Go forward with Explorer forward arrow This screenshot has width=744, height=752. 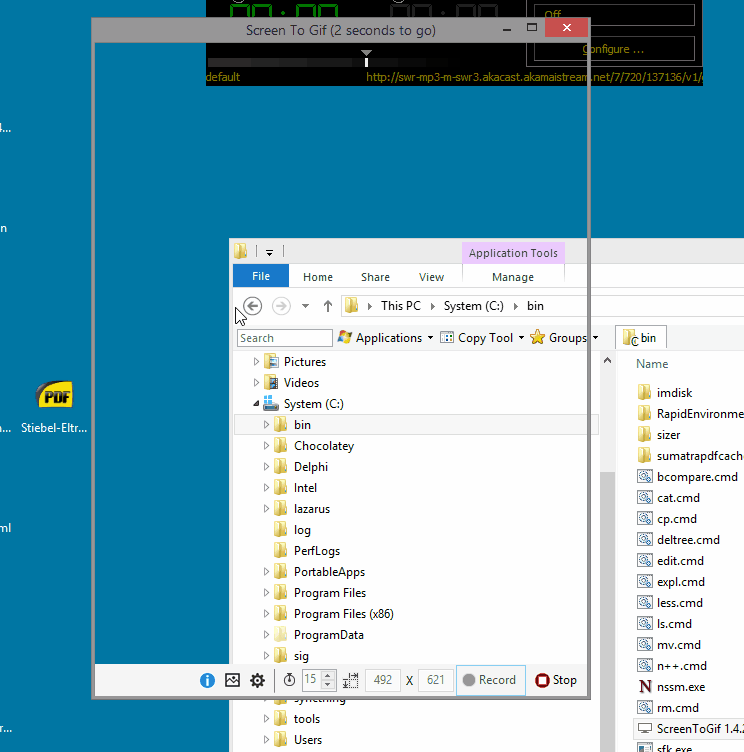281,306
